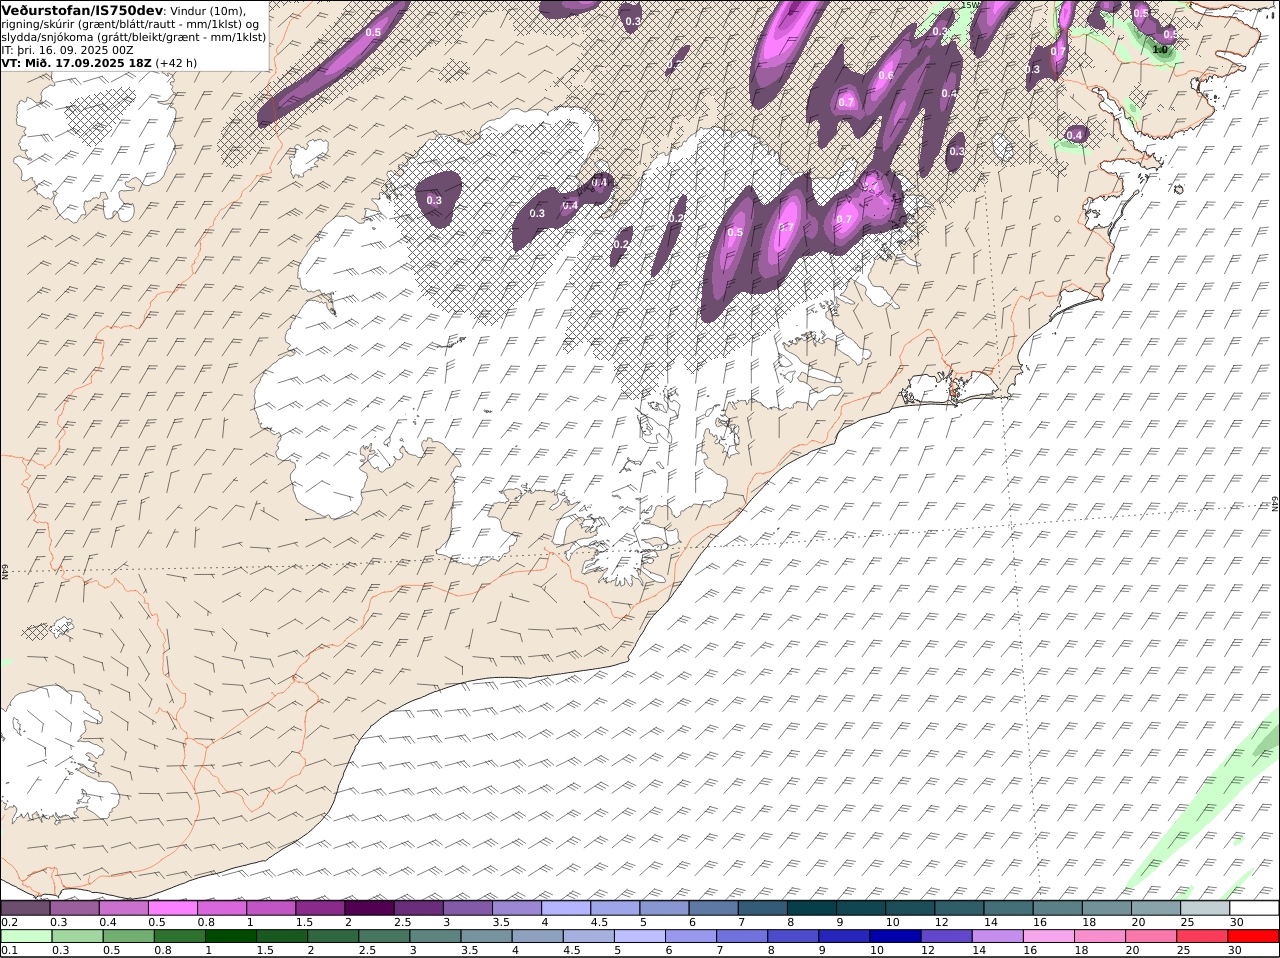Pick the lower-row dark green swatch between 1 and 1.5

pos(230,936)
